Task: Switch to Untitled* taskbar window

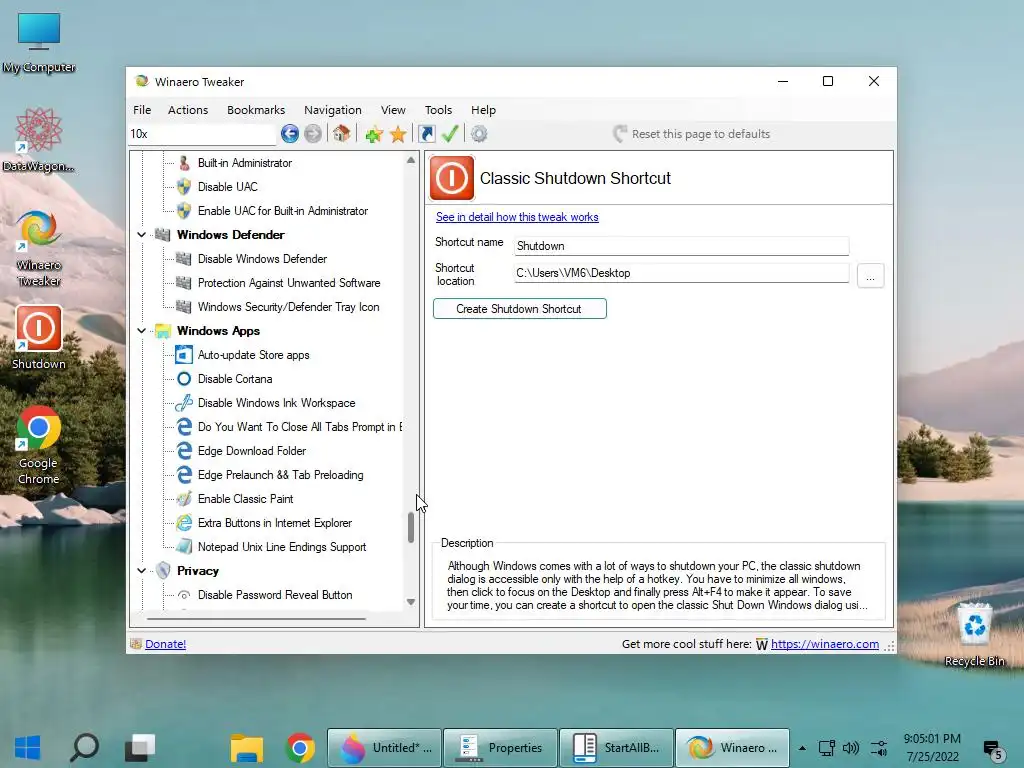Action: coord(385,748)
